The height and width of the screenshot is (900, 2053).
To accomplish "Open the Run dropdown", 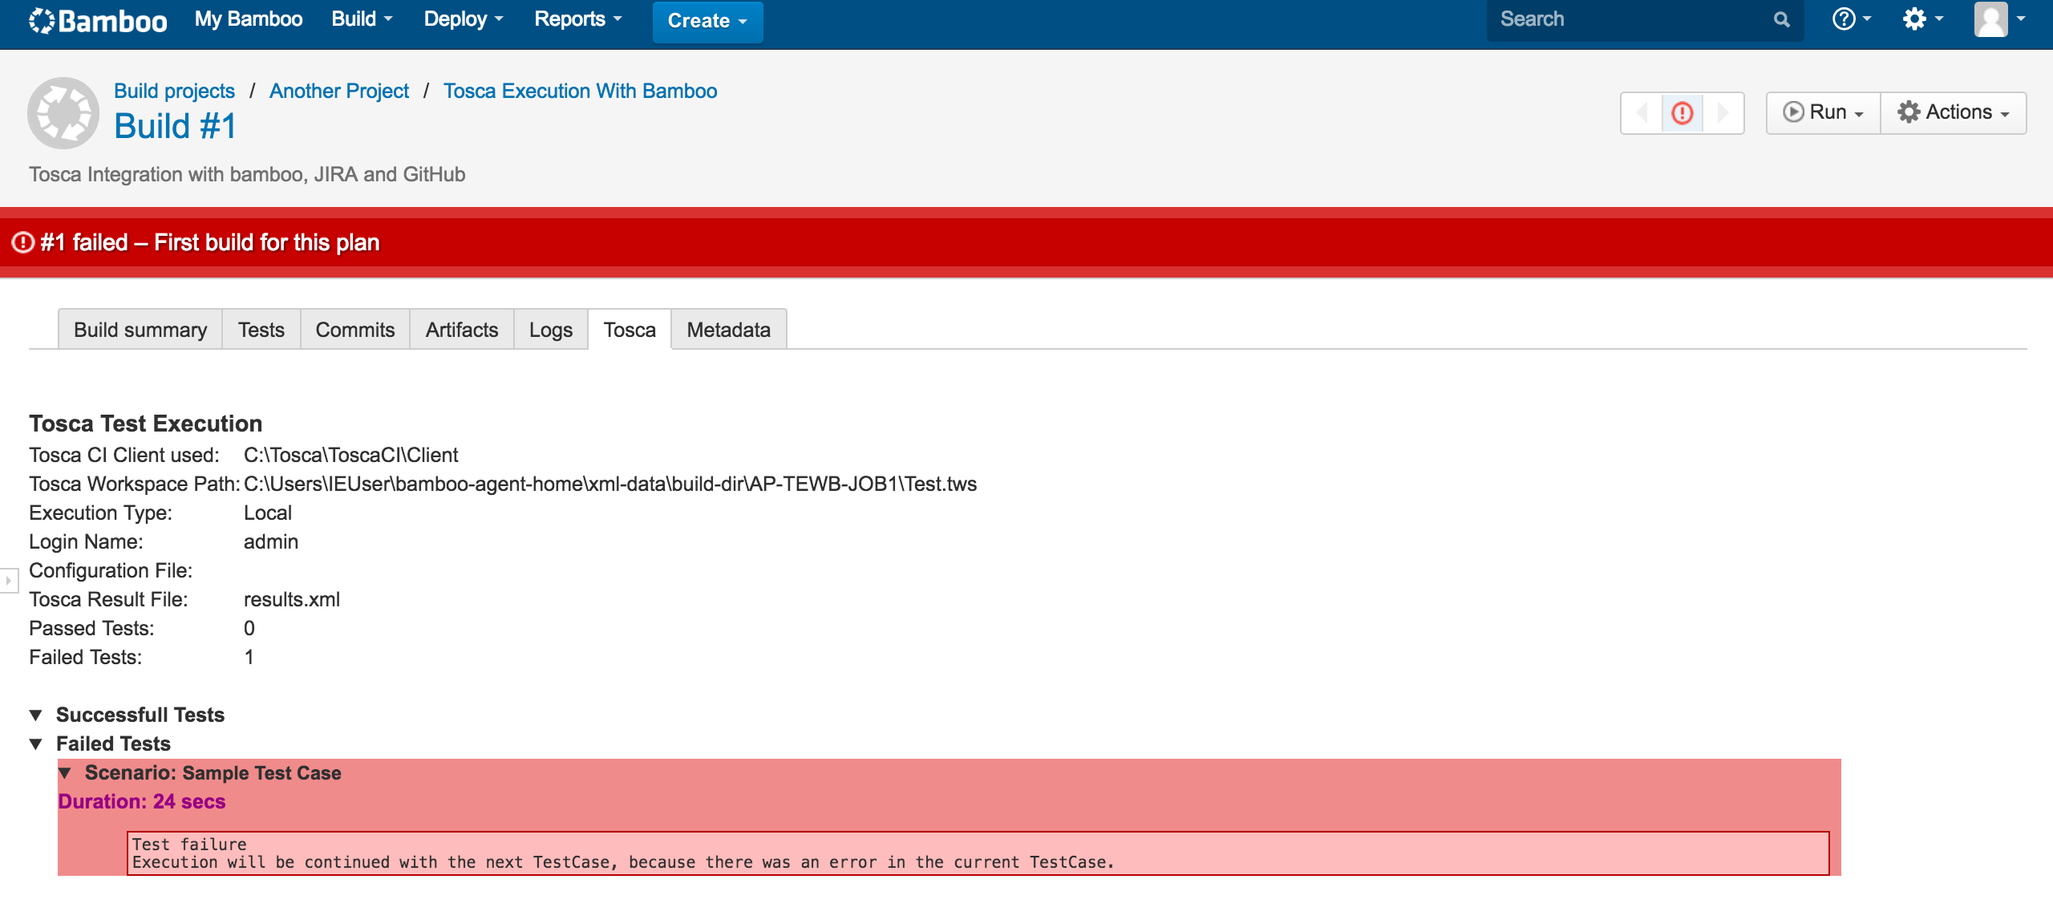I will pos(1823,112).
